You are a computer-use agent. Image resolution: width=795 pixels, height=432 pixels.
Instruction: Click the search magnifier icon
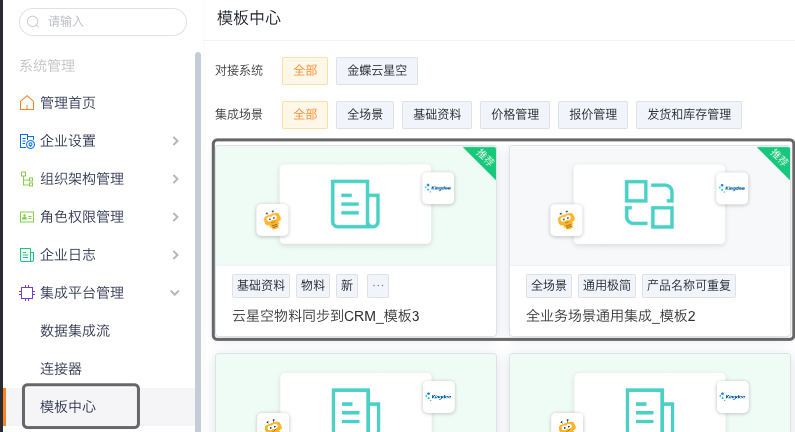click(33, 22)
